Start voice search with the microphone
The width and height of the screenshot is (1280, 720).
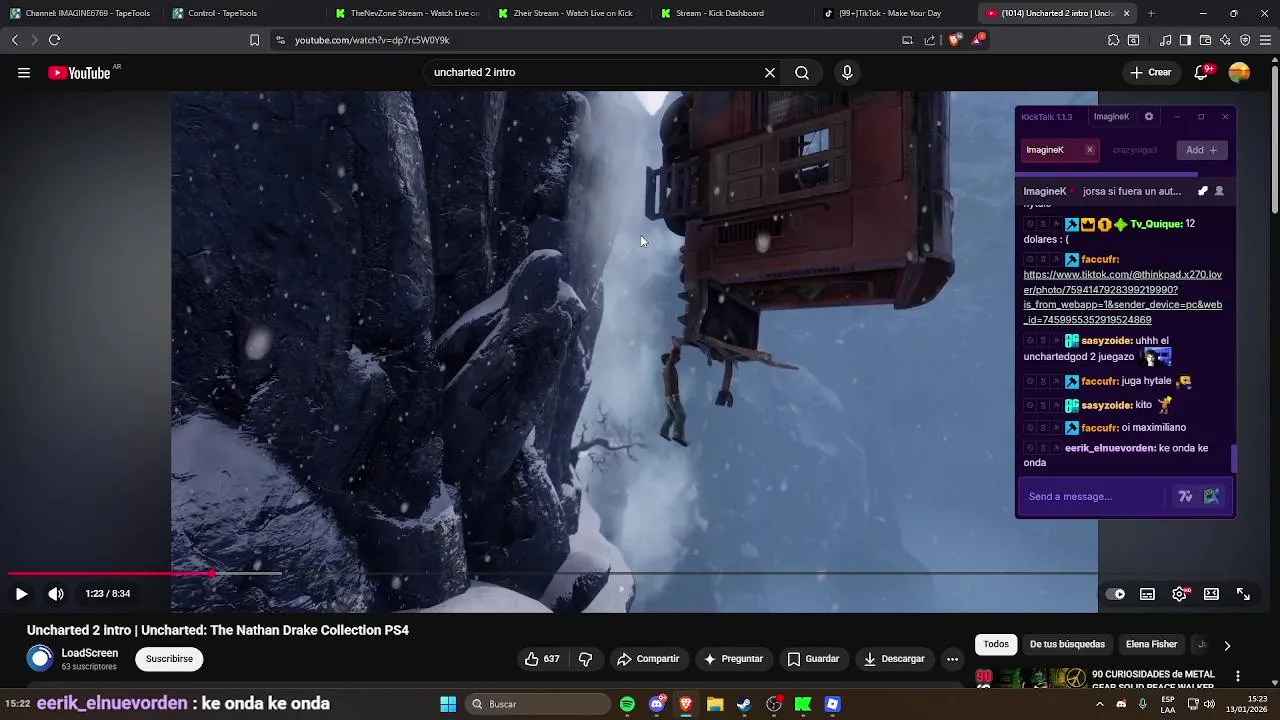[847, 73]
